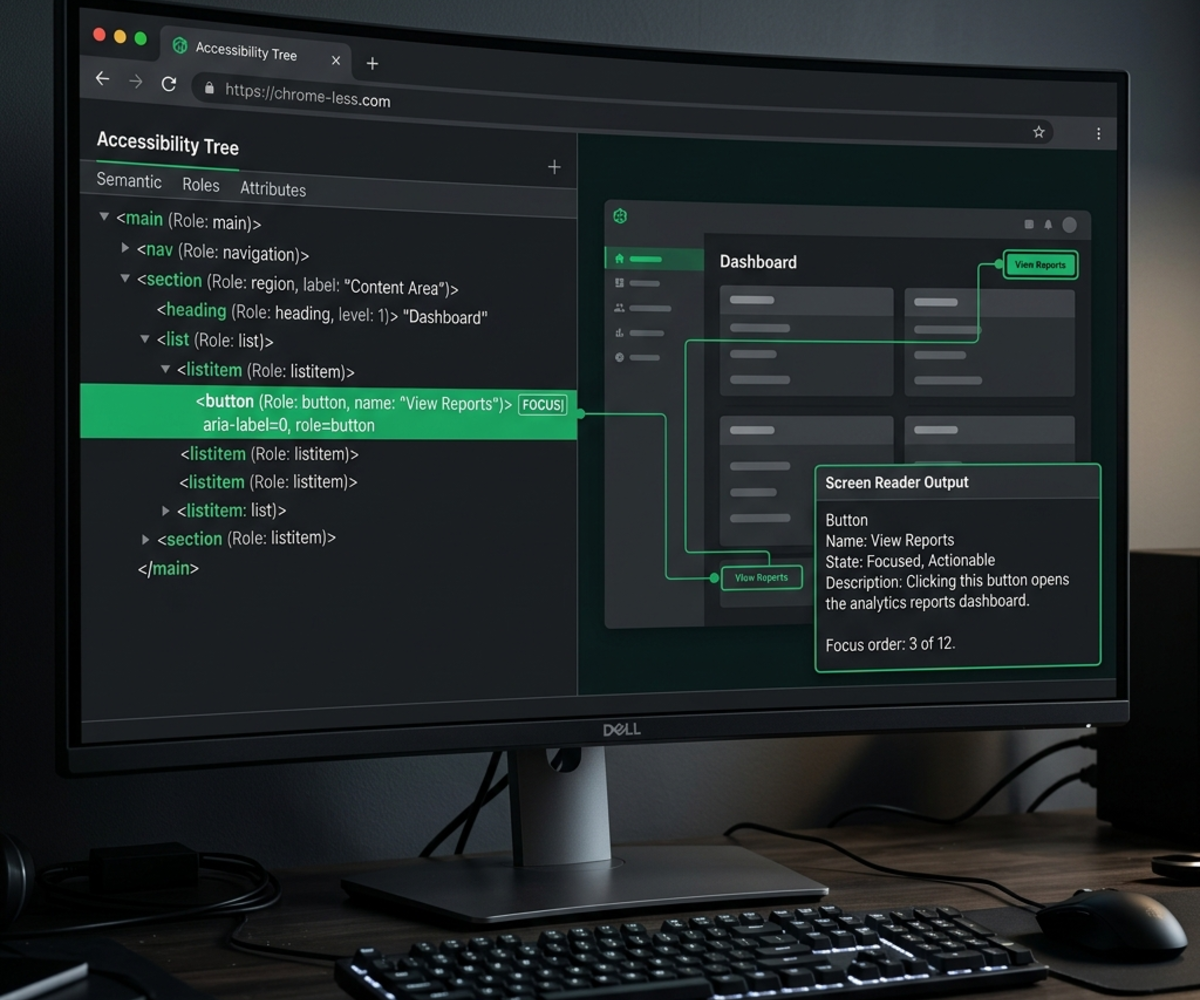Collapse the expanded <listitem> node
The image size is (1200, 1000).
tap(166, 369)
